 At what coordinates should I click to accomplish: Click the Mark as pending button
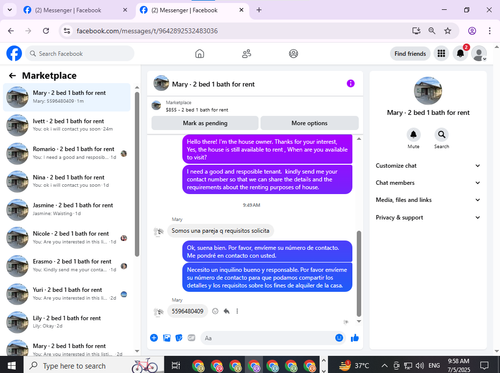point(205,123)
